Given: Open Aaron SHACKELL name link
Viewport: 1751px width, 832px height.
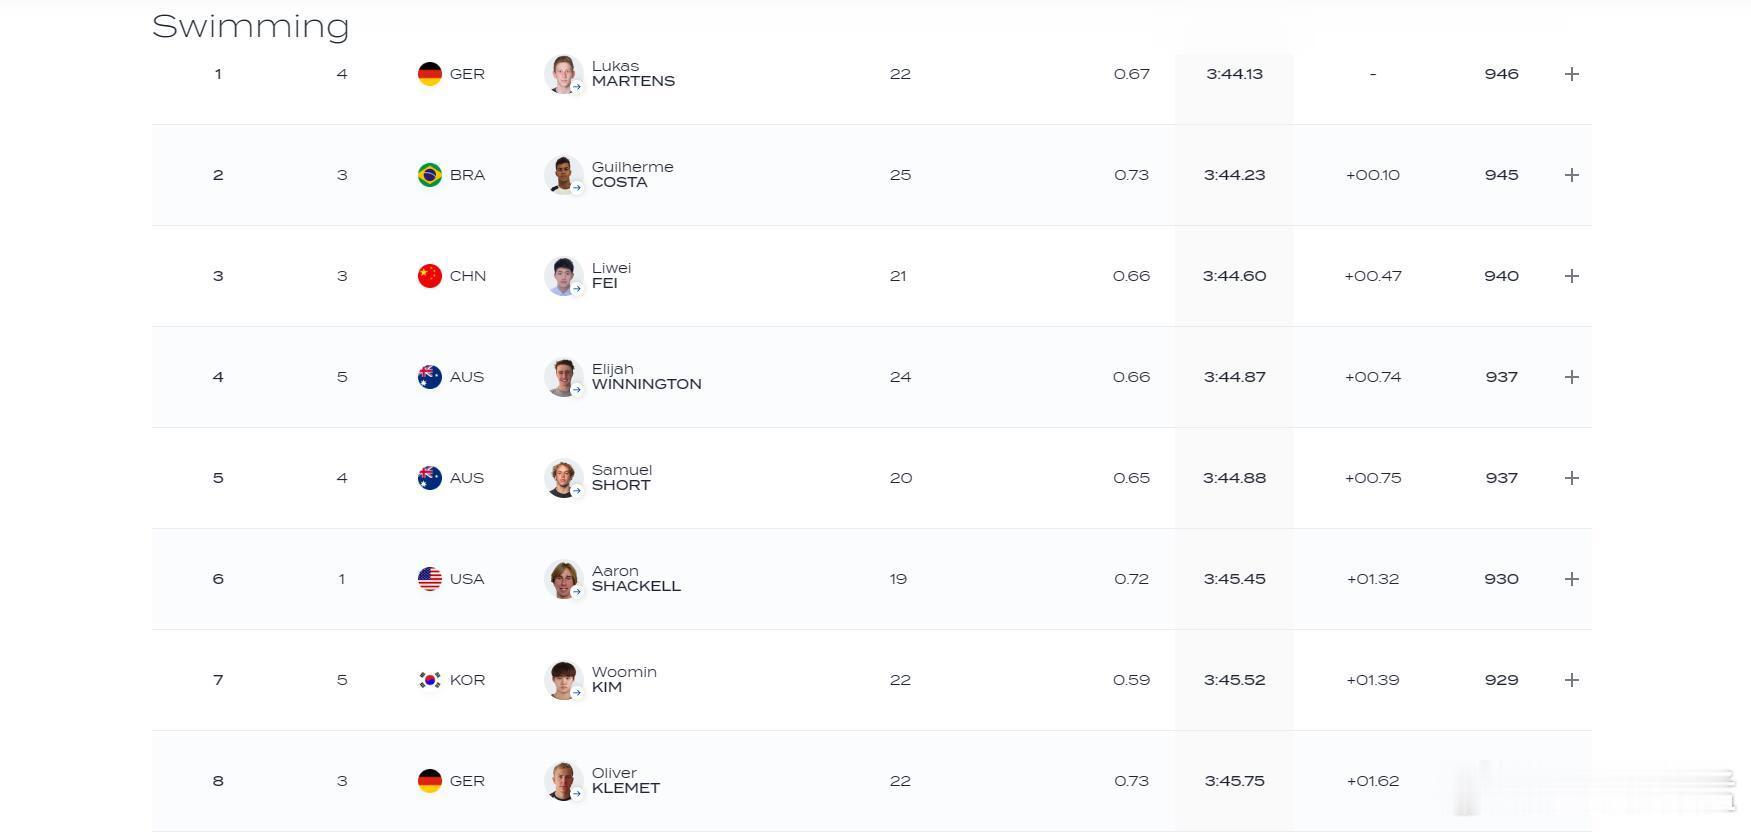Looking at the screenshot, I should (x=636, y=579).
